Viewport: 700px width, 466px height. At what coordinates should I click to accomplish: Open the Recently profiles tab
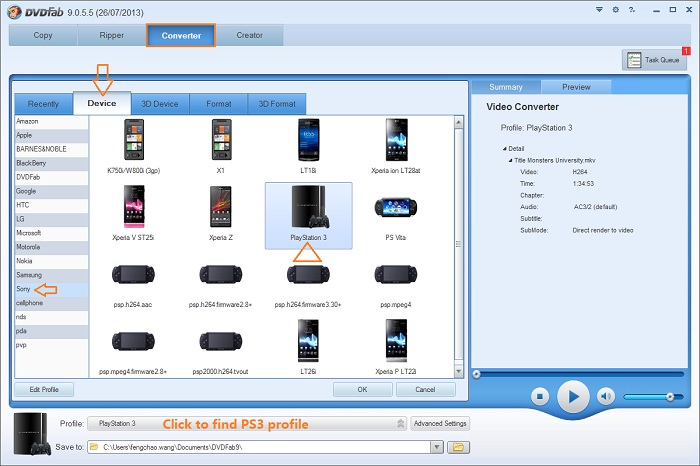(x=43, y=104)
